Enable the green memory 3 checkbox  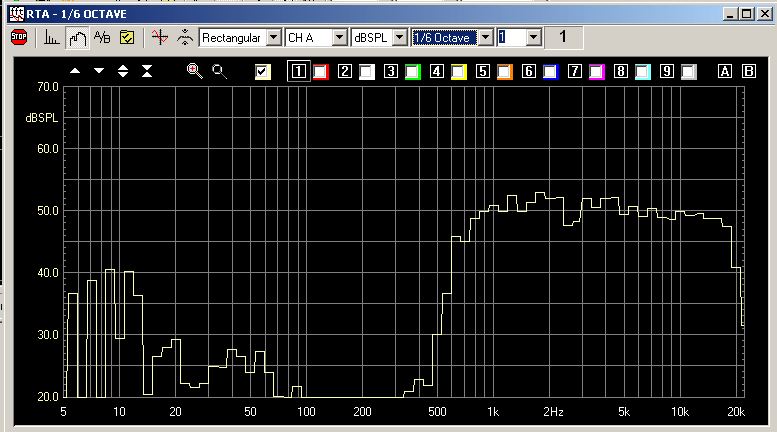[412, 71]
